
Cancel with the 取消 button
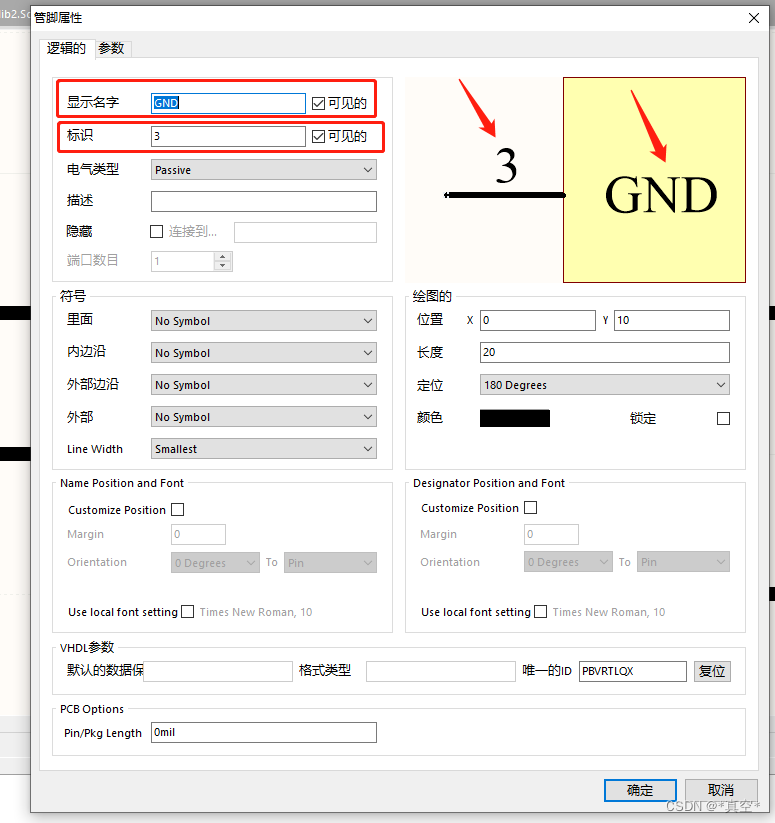click(x=721, y=790)
